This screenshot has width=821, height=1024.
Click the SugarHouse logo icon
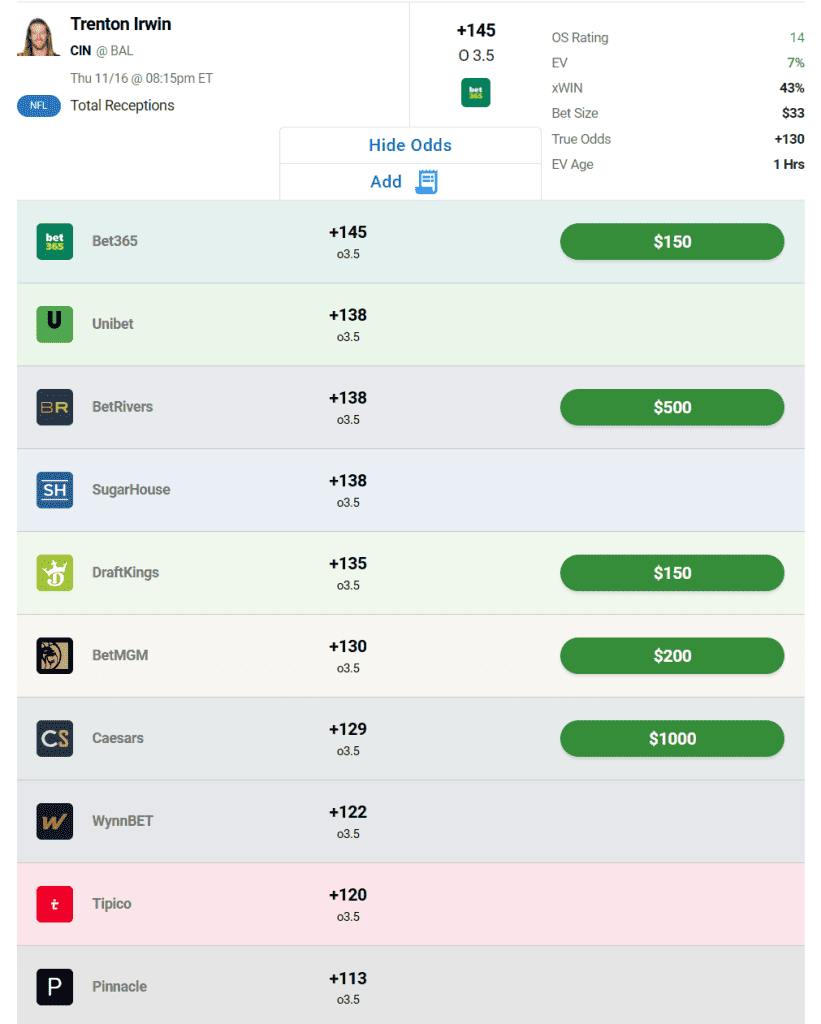pos(54,490)
